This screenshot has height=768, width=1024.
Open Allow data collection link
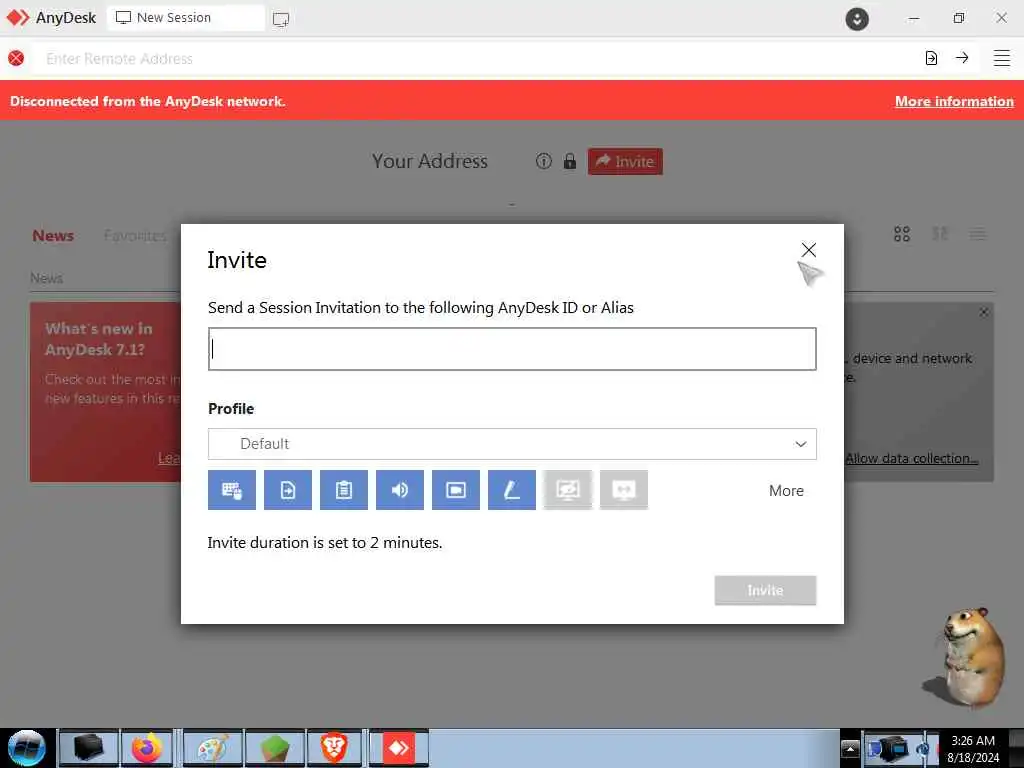[912, 458]
